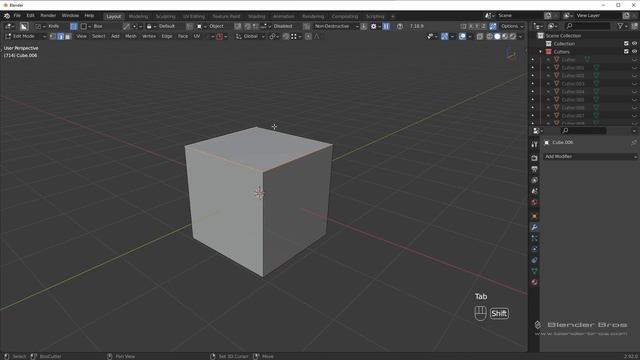Hide the Collection with eye icon
This screenshot has width=640, height=360.
tap(634, 44)
